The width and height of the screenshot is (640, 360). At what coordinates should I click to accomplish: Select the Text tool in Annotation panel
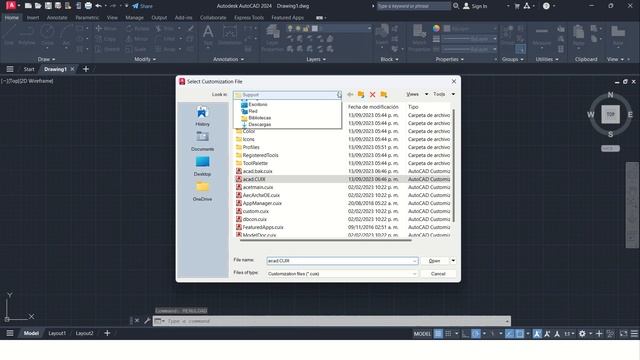208,35
